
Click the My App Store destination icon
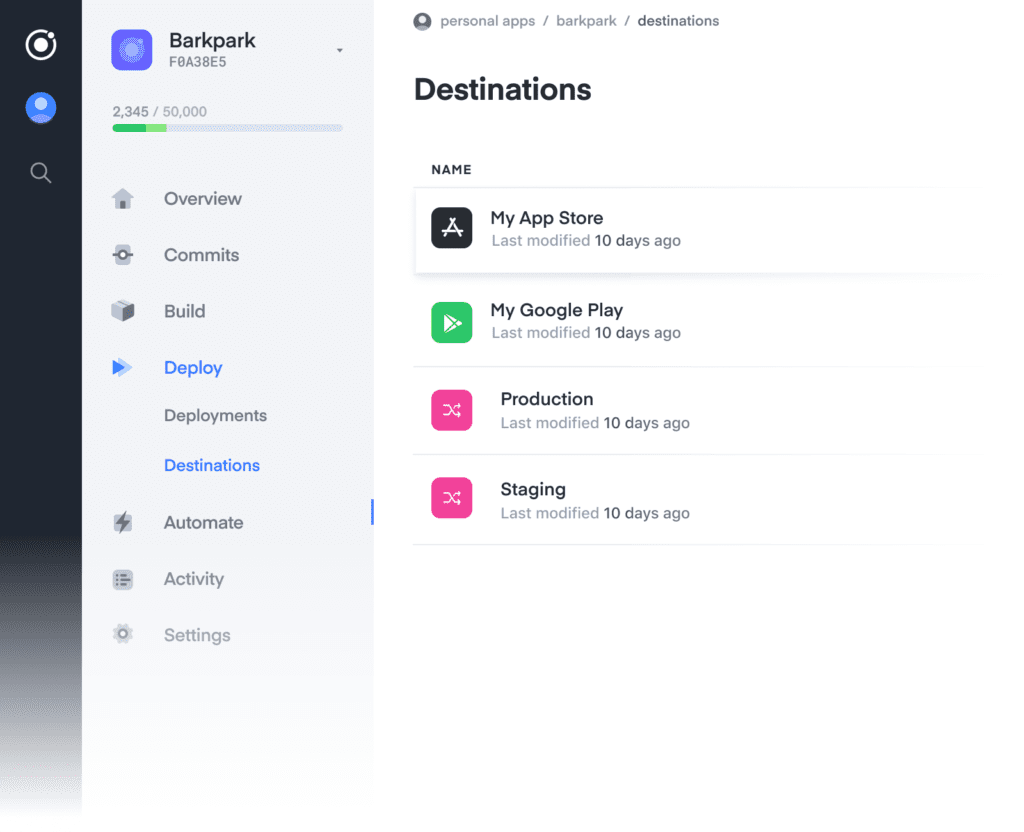point(452,228)
